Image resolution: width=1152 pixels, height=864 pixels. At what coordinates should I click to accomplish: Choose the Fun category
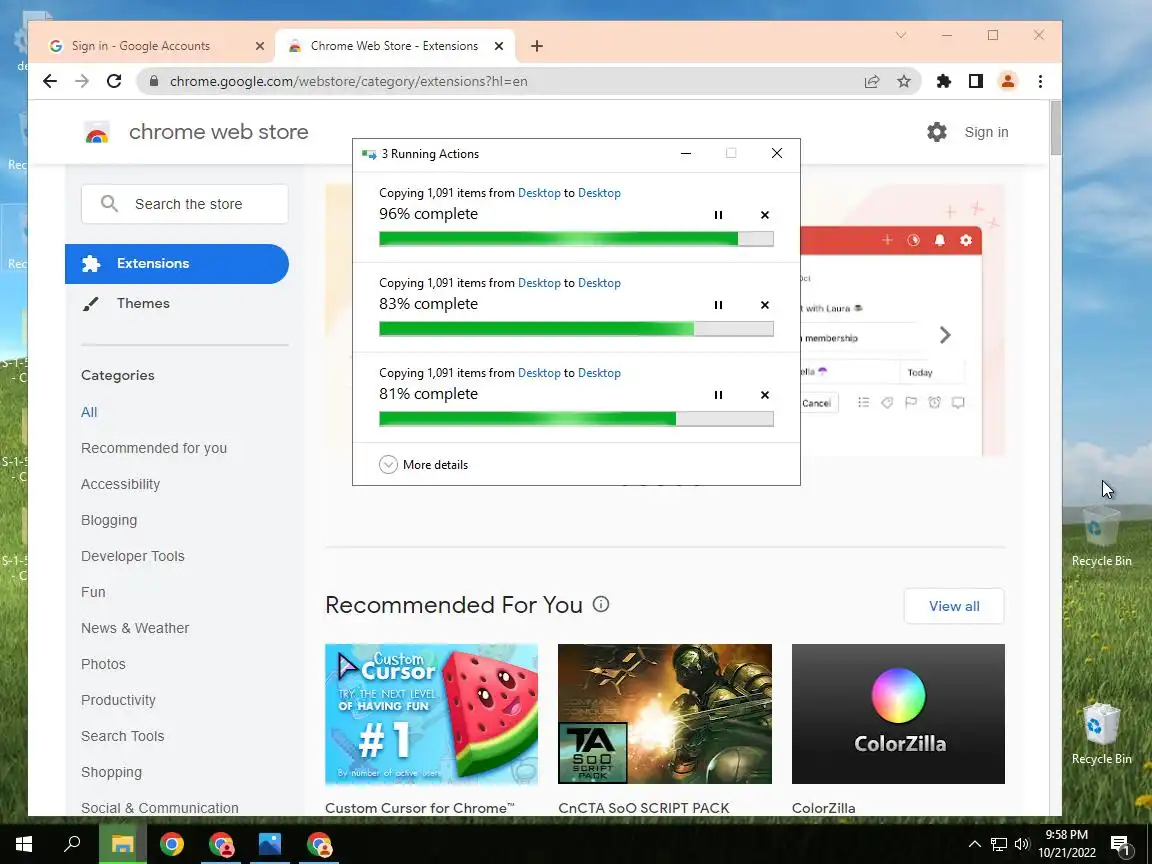93,592
